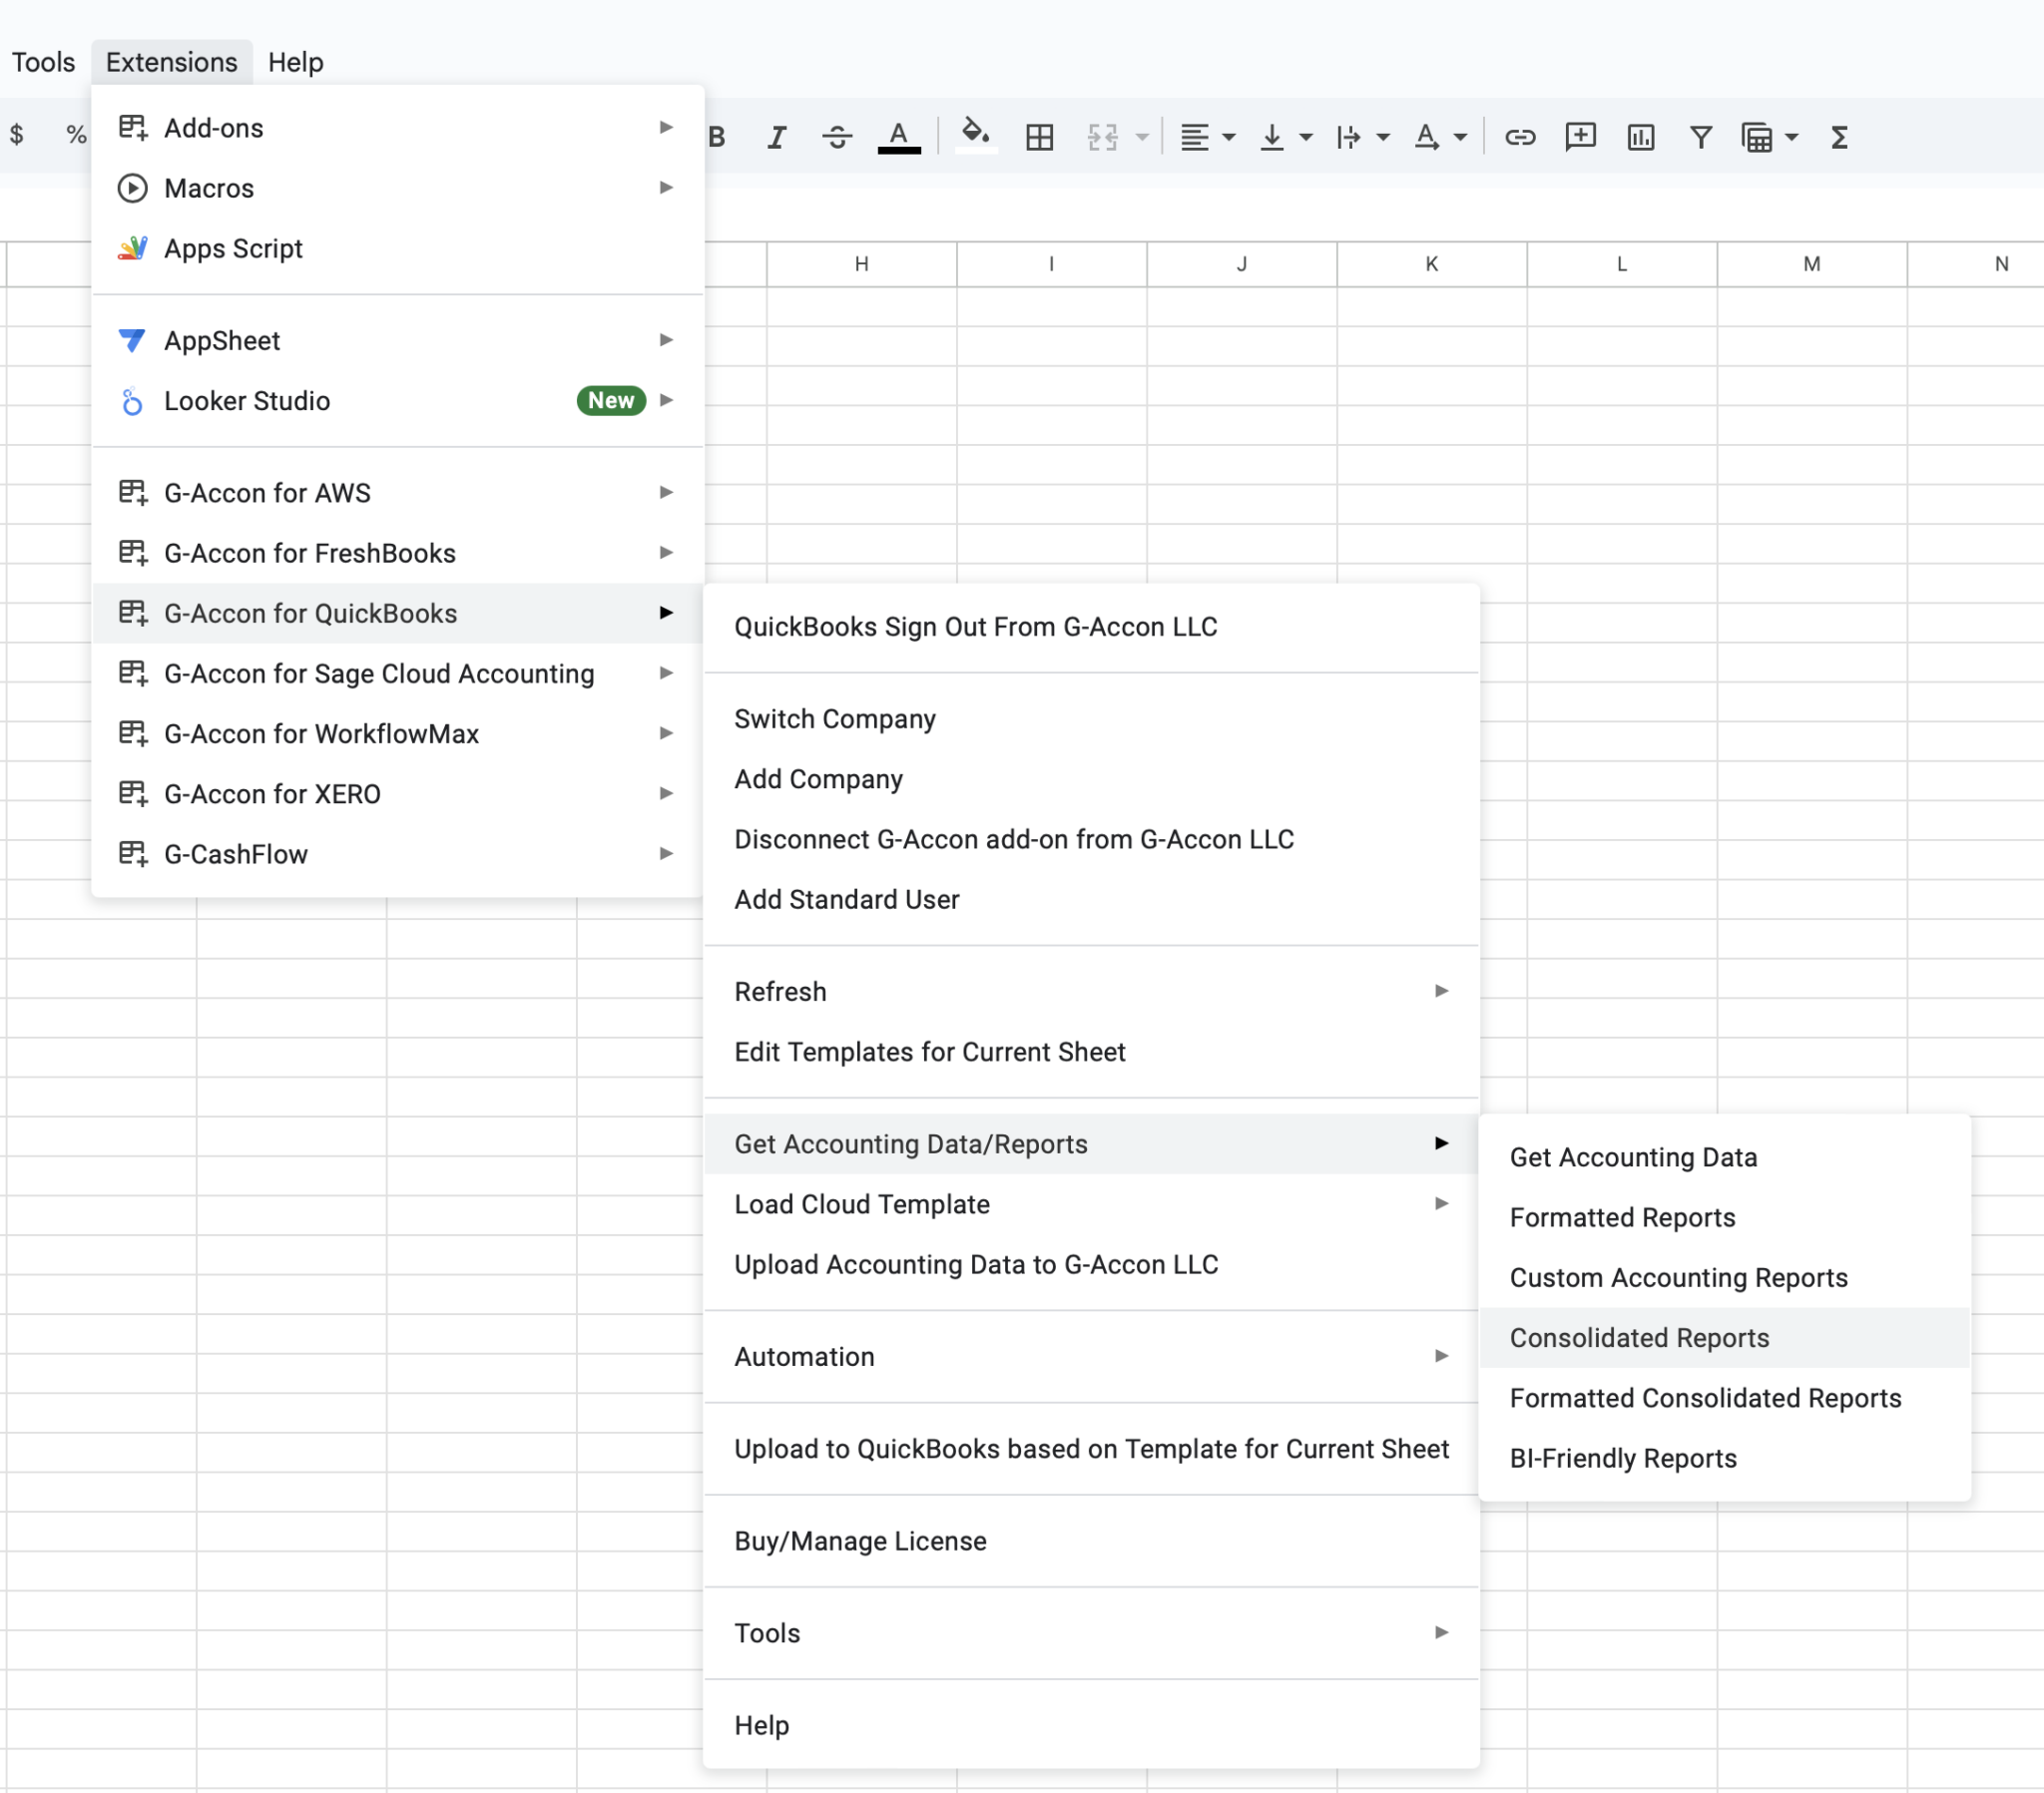The height and width of the screenshot is (1793, 2044).
Task: Click Disconnect G-Accon add-on from G-Accon LLC
Action: [1091, 839]
